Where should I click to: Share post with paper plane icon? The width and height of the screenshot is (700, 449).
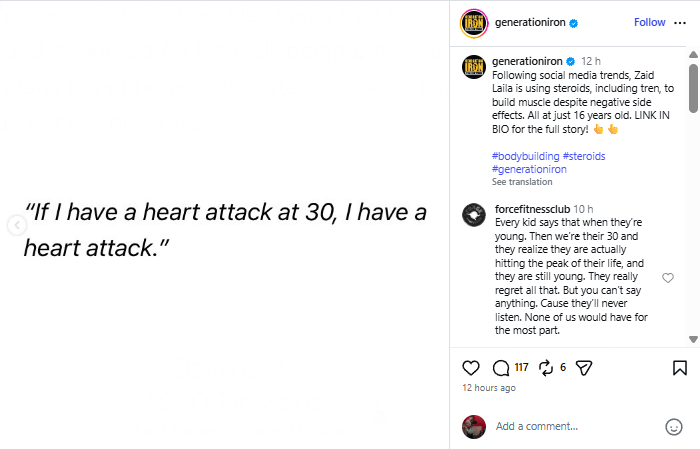[x=586, y=367]
